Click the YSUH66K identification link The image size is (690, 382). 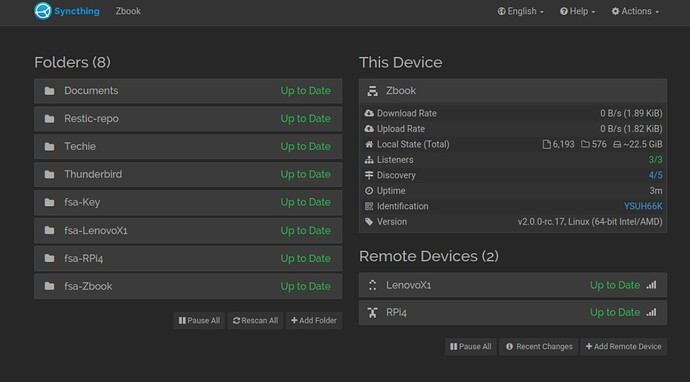pos(643,206)
